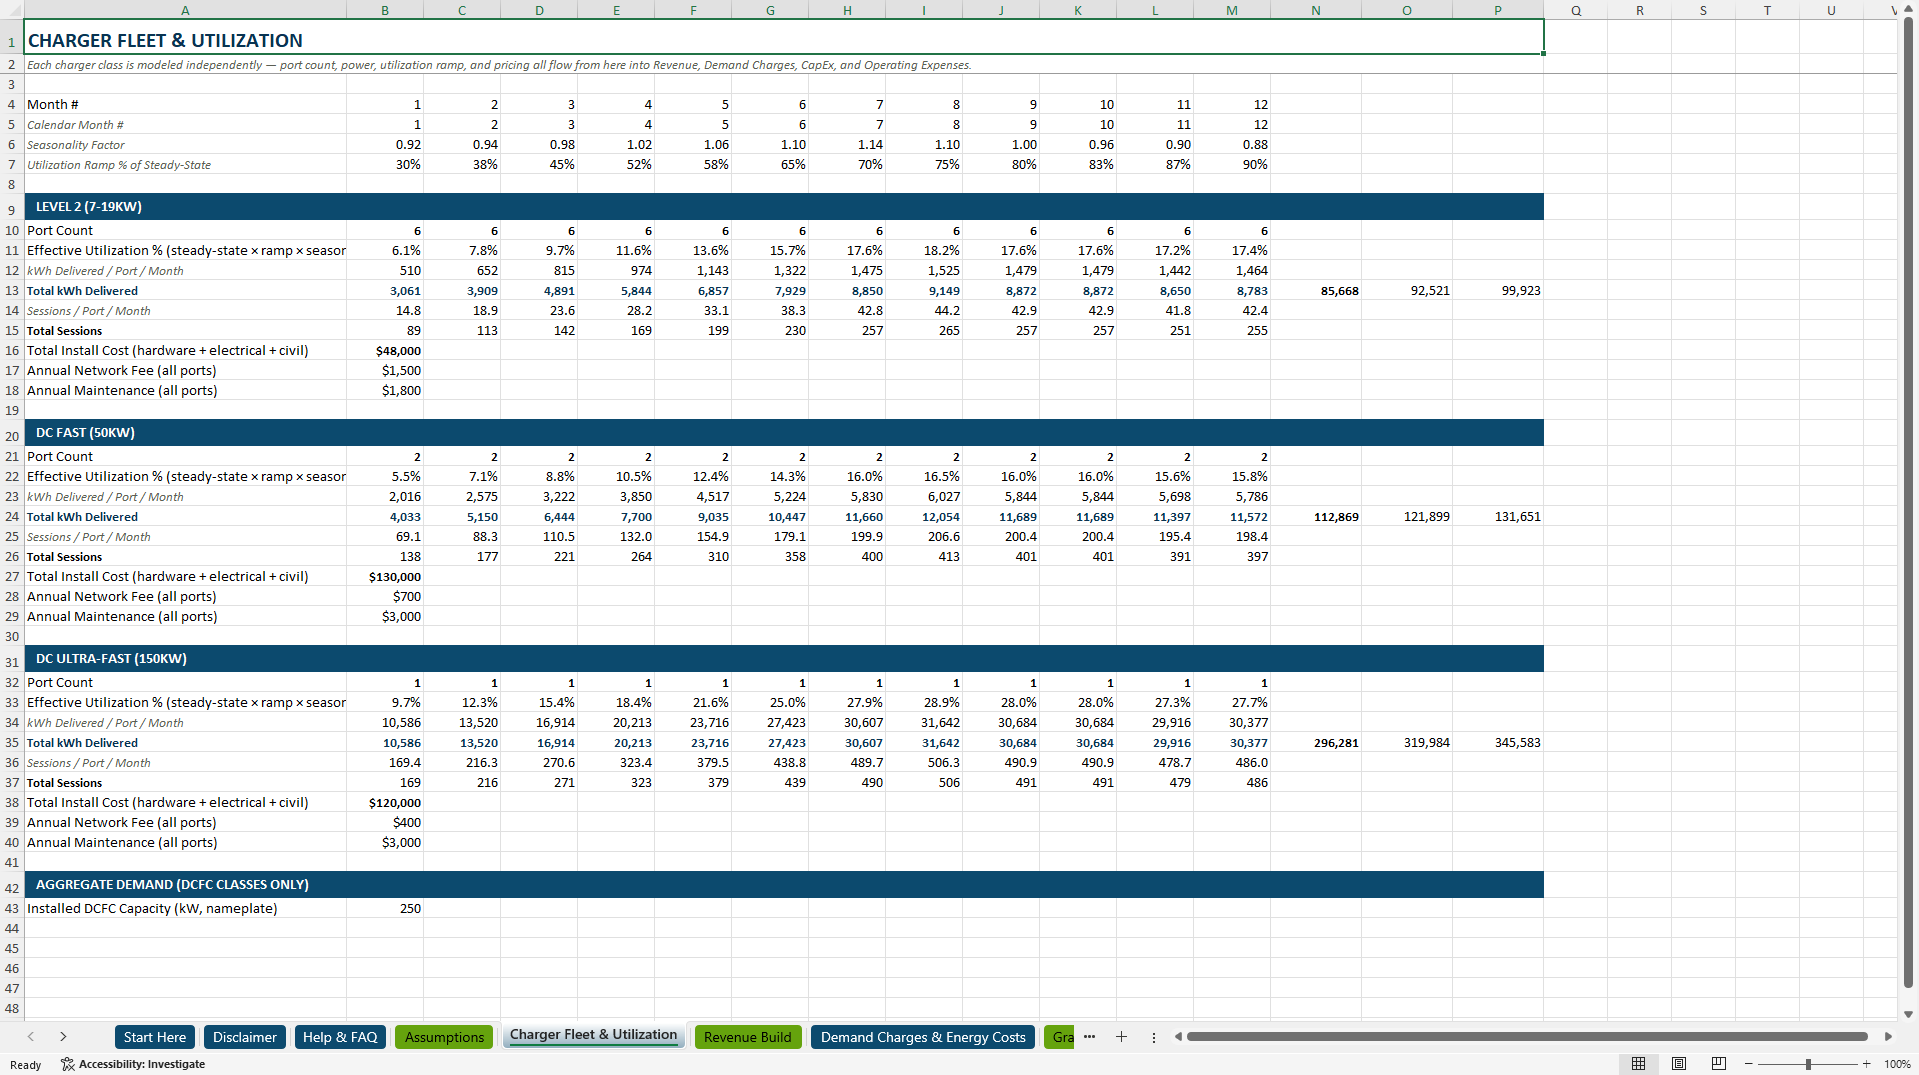
Task: Select column A header
Action: click(185, 10)
